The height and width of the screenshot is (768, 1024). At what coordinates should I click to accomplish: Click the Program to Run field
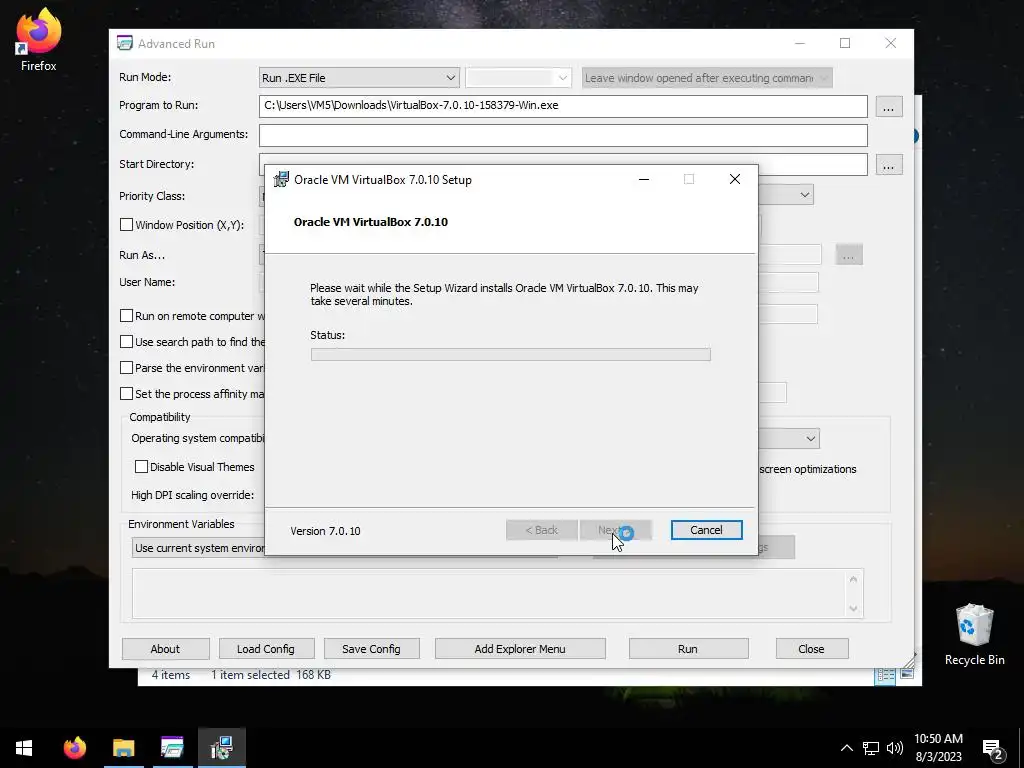coord(563,106)
